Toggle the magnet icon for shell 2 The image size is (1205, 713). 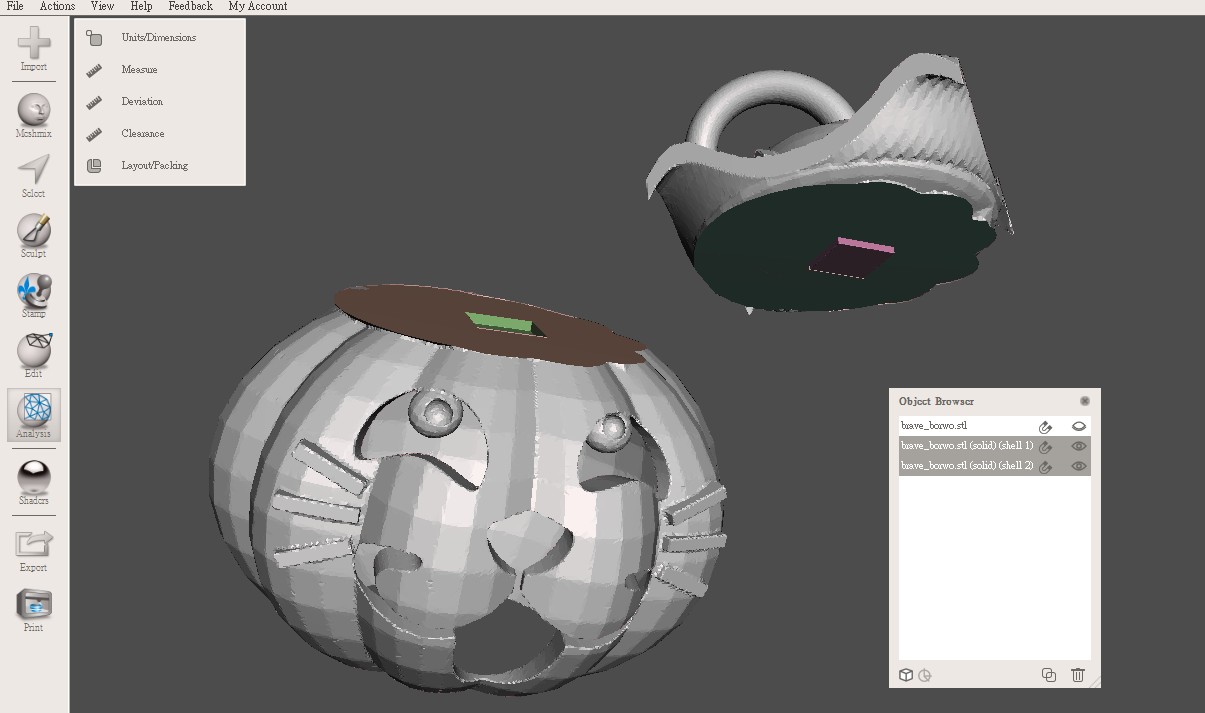[1046, 467]
